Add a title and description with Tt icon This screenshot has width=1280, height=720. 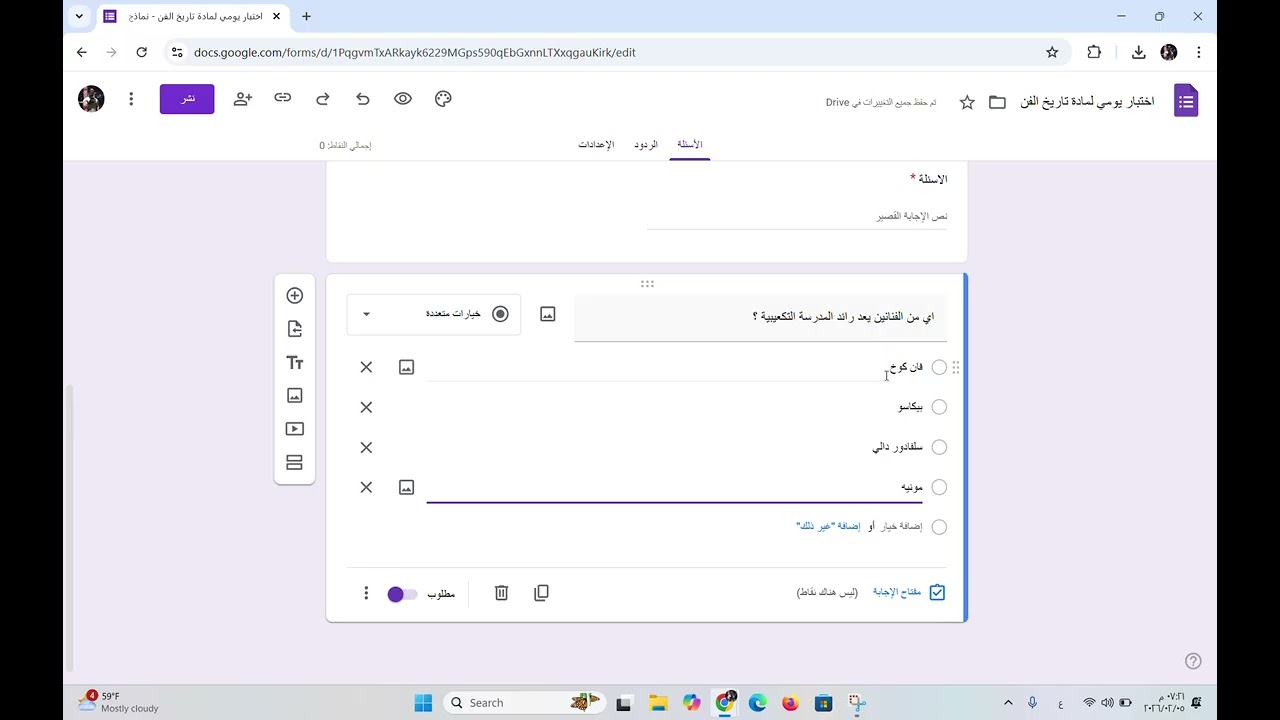click(294, 363)
